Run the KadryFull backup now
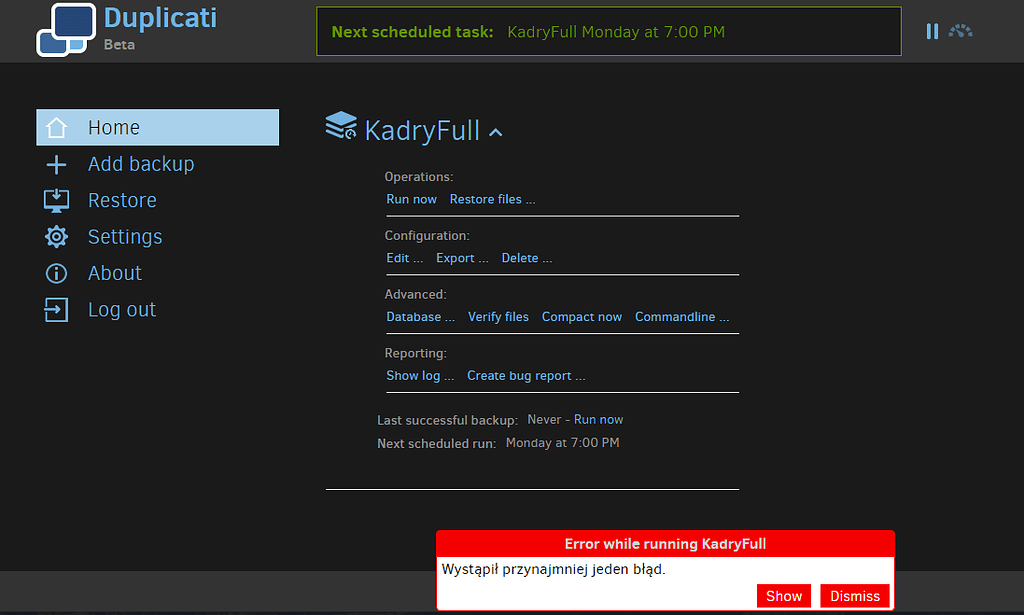The width and height of the screenshot is (1024, 615). (411, 198)
